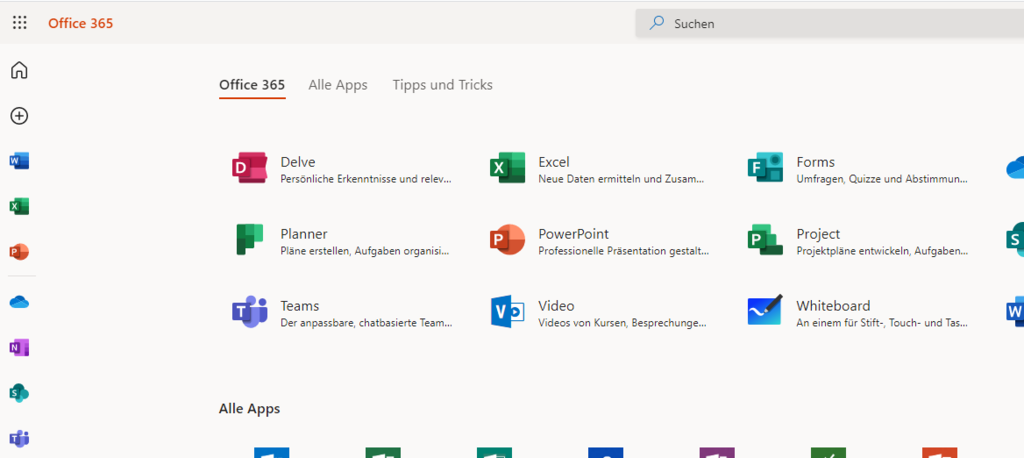Viewport: 1024px width, 458px height.
Task: Click the Create plus icon in sidebar
Action: (20, 116)
